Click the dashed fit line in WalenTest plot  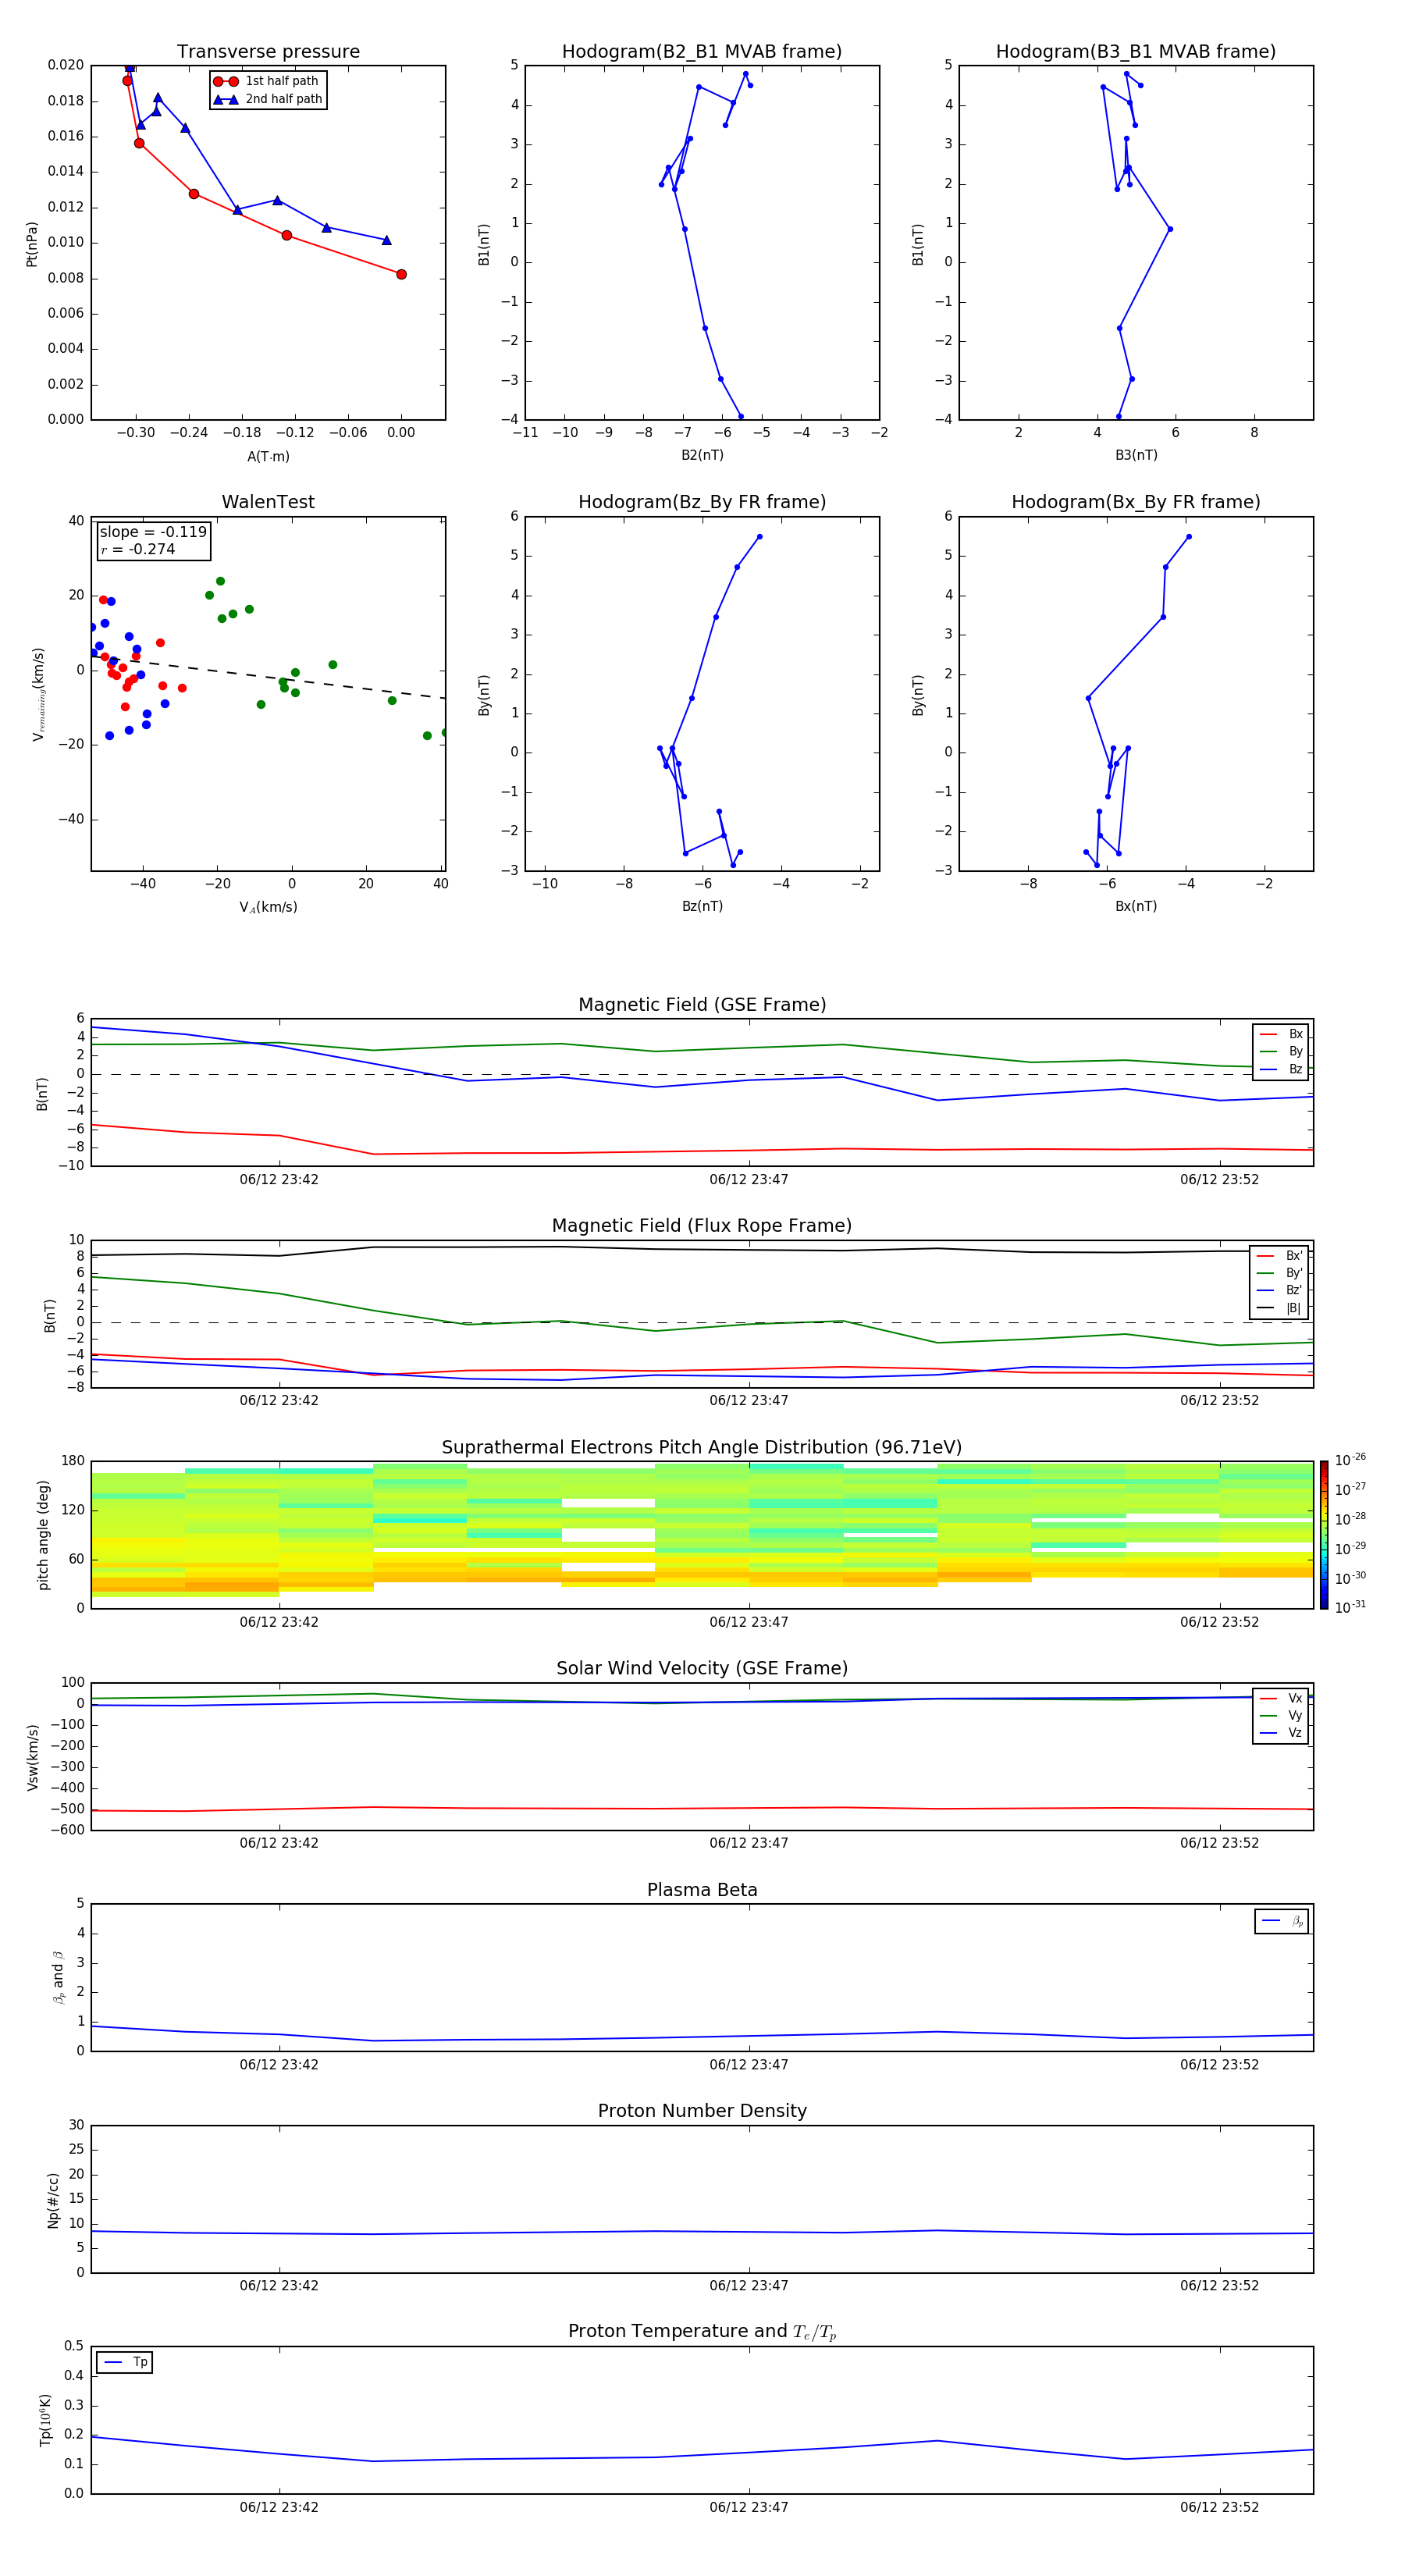268,678
